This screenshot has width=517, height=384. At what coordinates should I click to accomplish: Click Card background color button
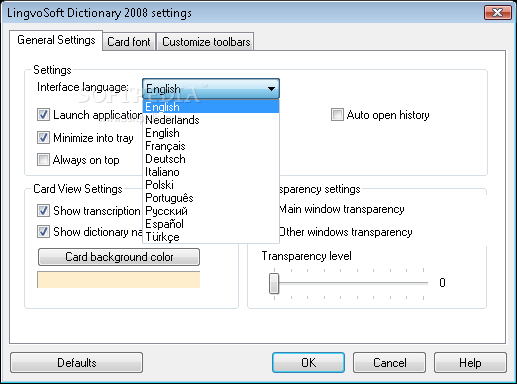point(119,257)
